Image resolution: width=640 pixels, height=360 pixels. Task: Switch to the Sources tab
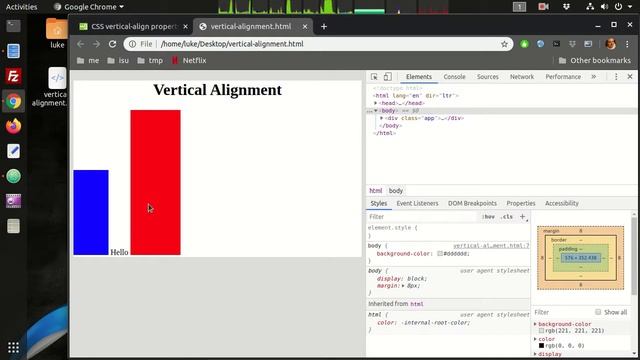point(488,77)
